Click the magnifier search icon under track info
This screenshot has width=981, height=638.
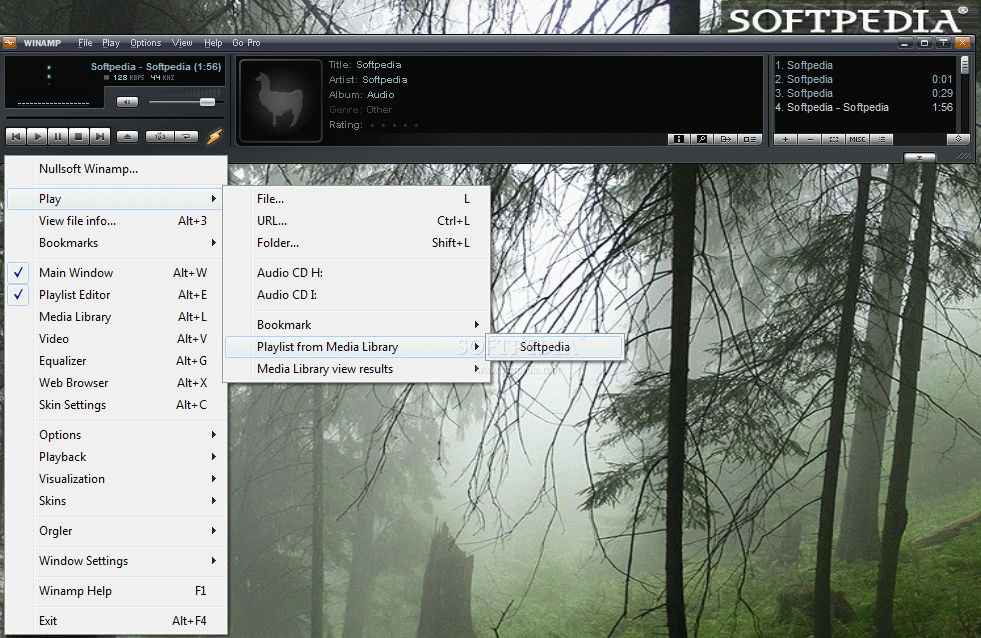coord(702,139)
